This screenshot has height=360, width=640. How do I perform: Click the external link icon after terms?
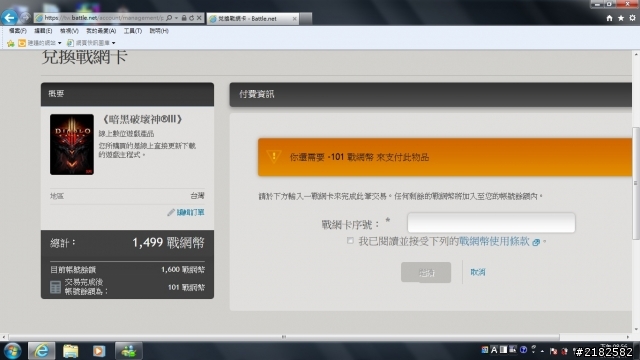click(x=536, y=242)
